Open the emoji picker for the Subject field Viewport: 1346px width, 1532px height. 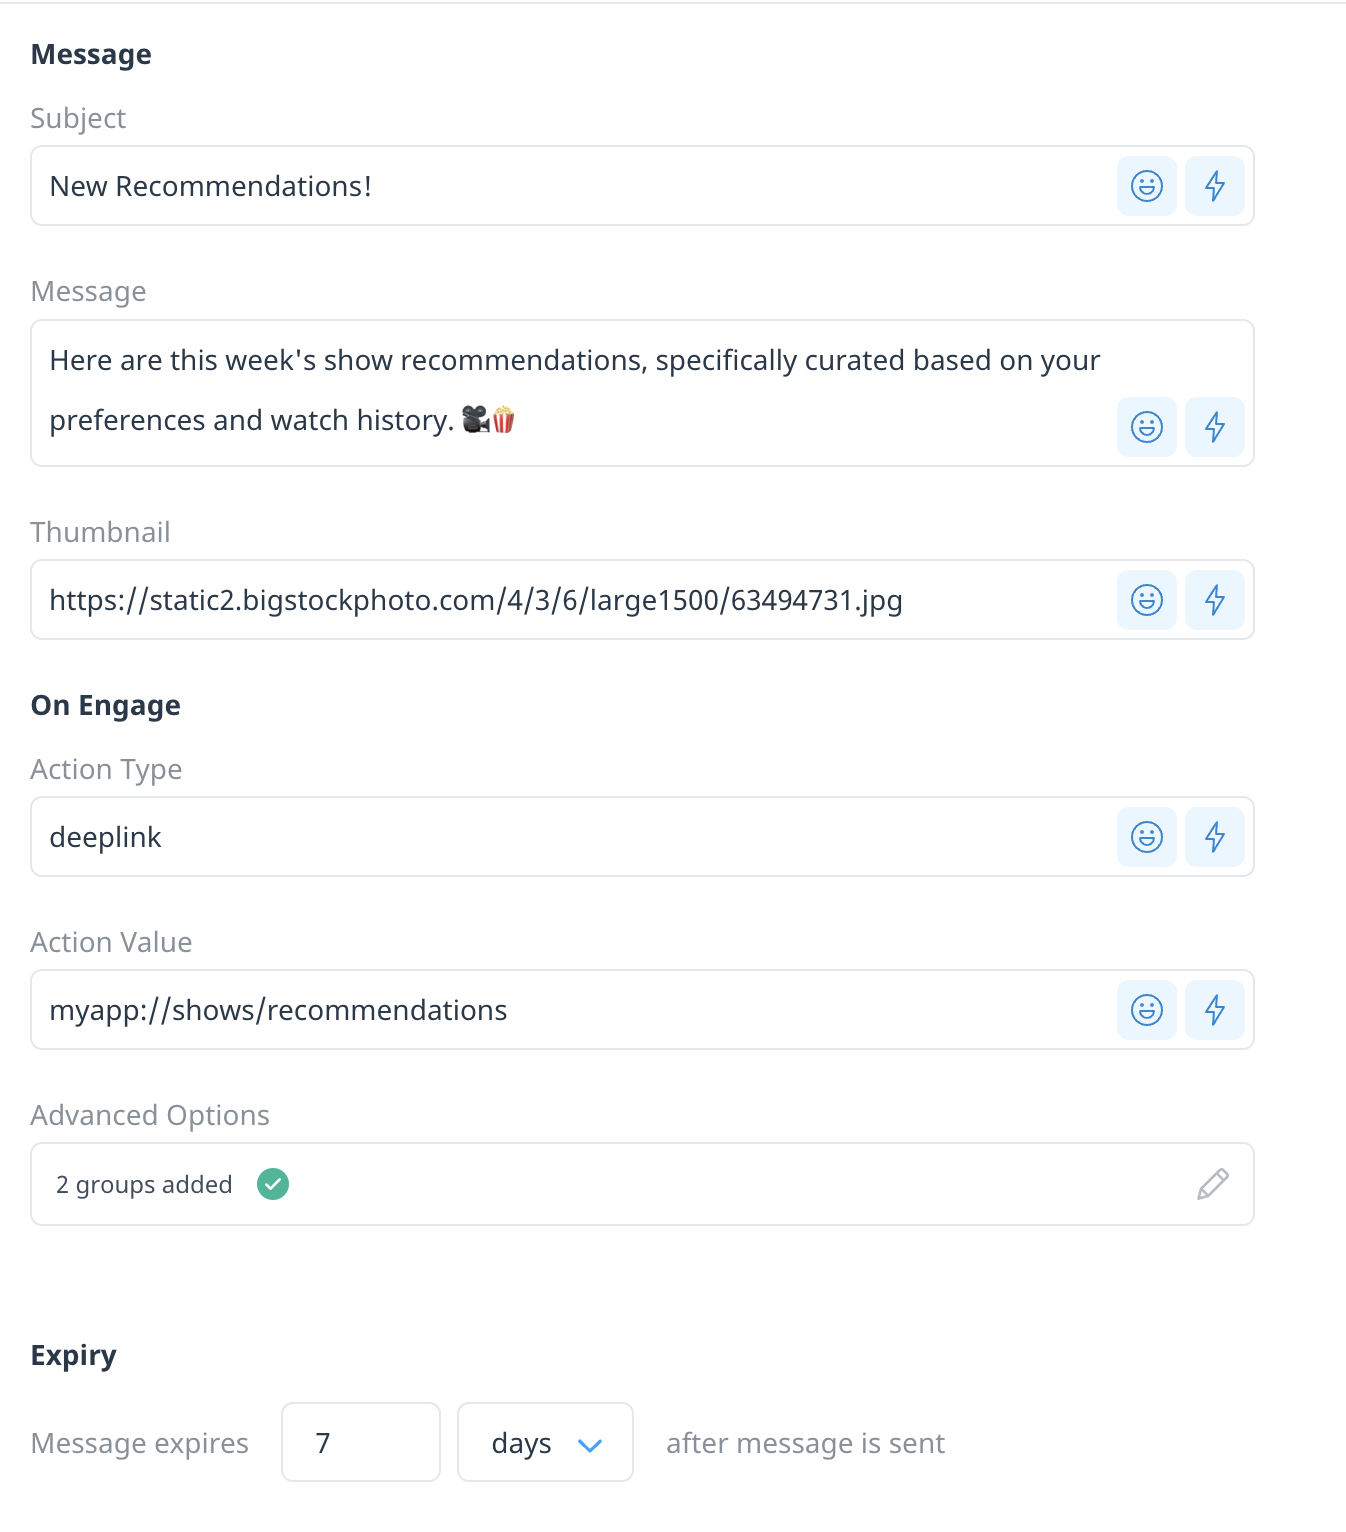click(1146, 185)
